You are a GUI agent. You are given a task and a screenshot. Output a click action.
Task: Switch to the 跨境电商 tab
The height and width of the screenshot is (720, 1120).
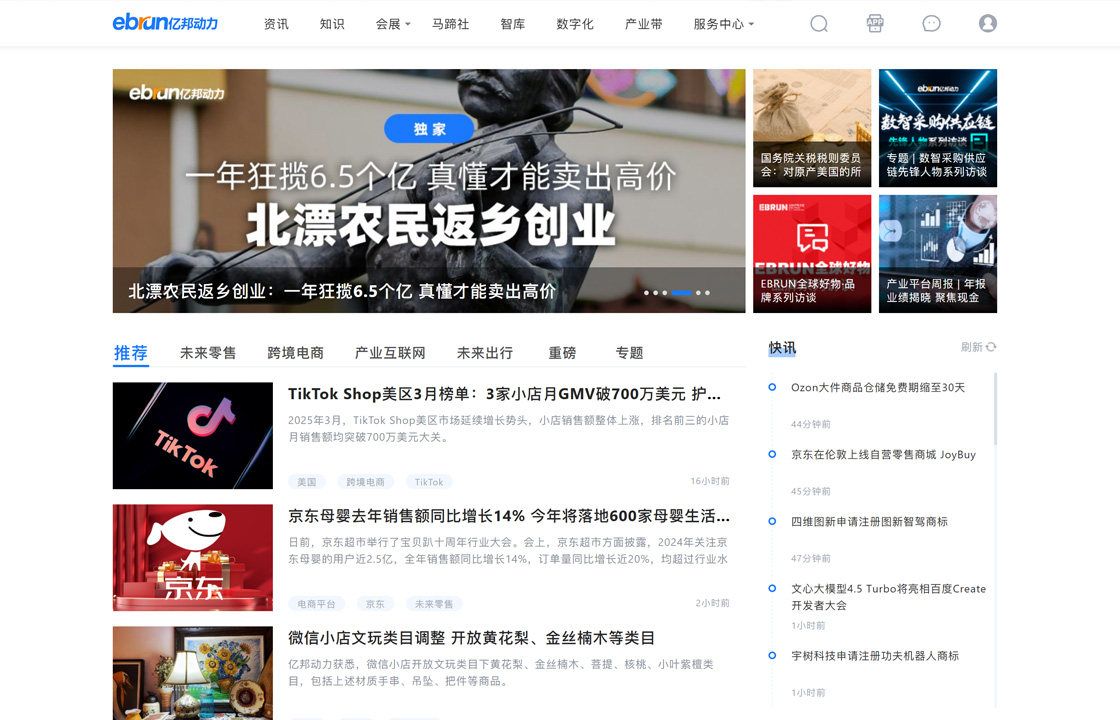(296, 353)
